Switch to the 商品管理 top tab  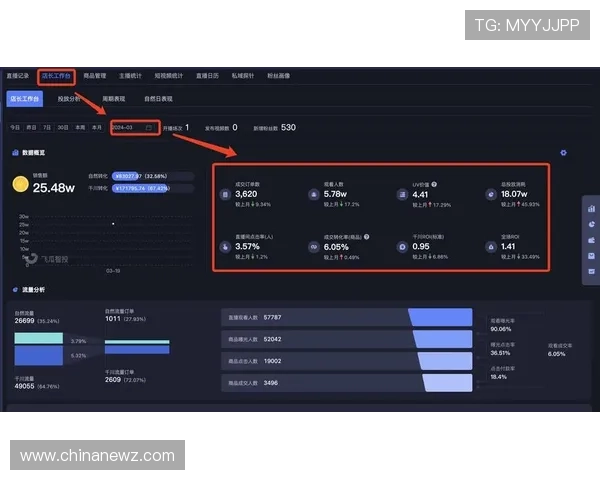[x=94, y=75]
